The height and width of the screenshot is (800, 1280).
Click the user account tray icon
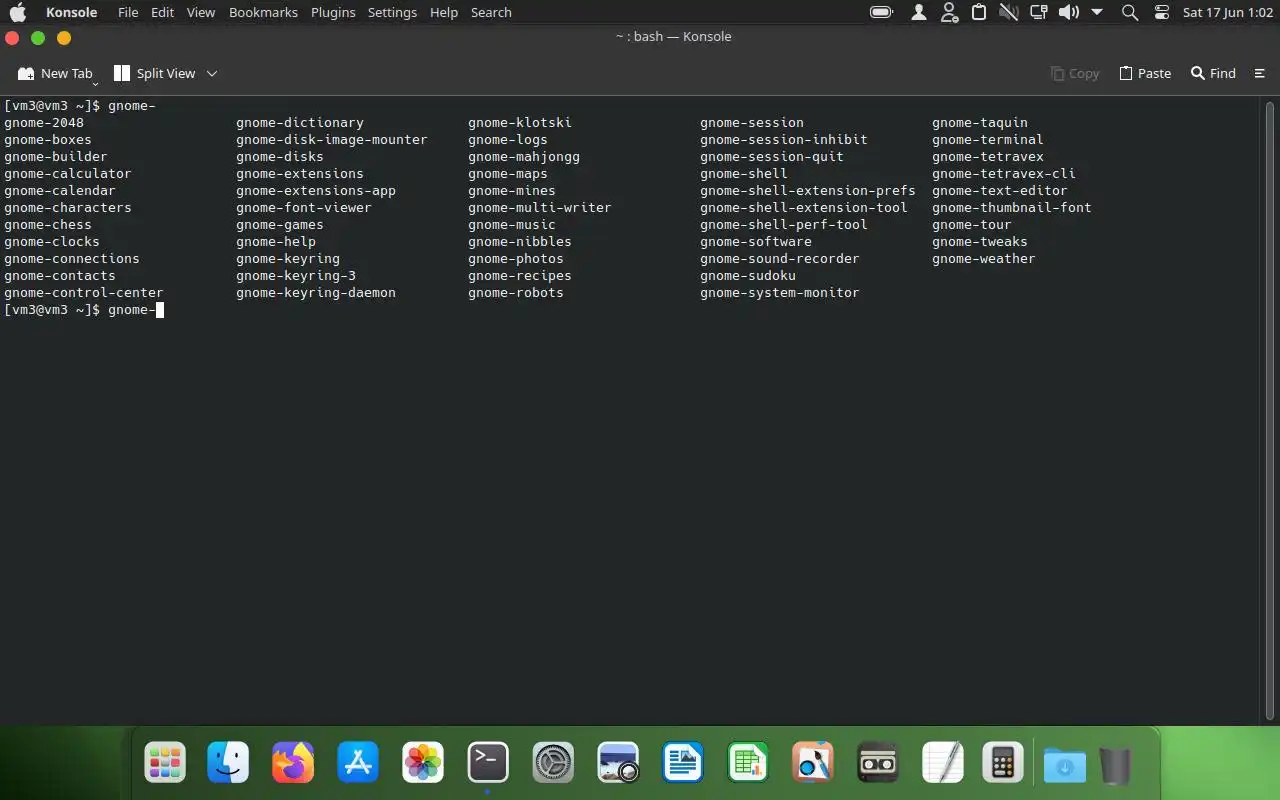pyautogui.click(x=919, y=12)
